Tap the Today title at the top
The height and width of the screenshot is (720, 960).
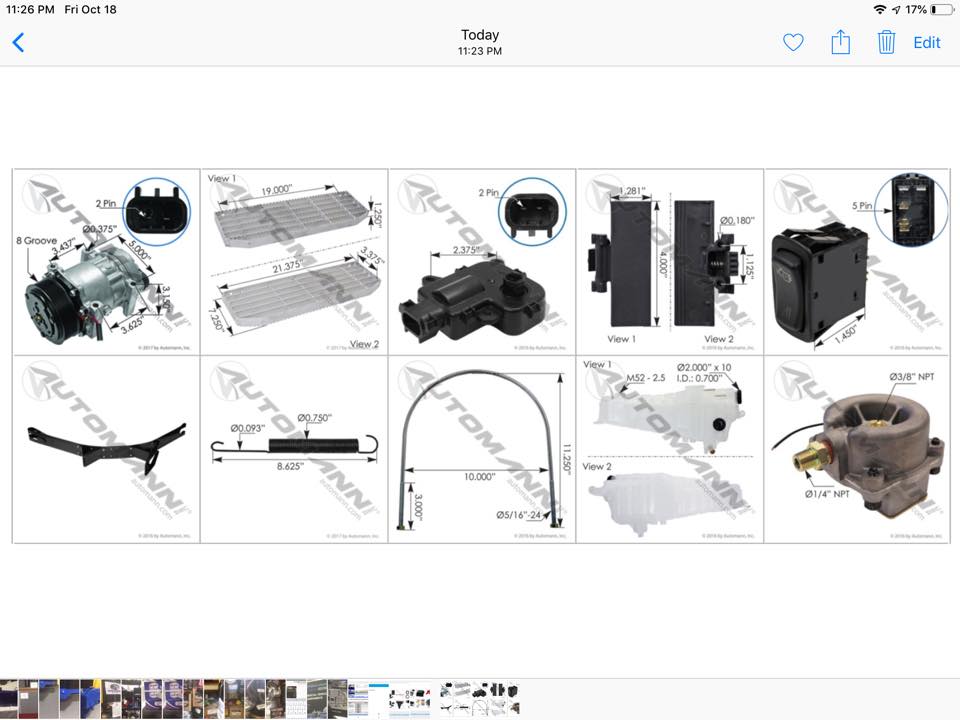tap(480, 36)
